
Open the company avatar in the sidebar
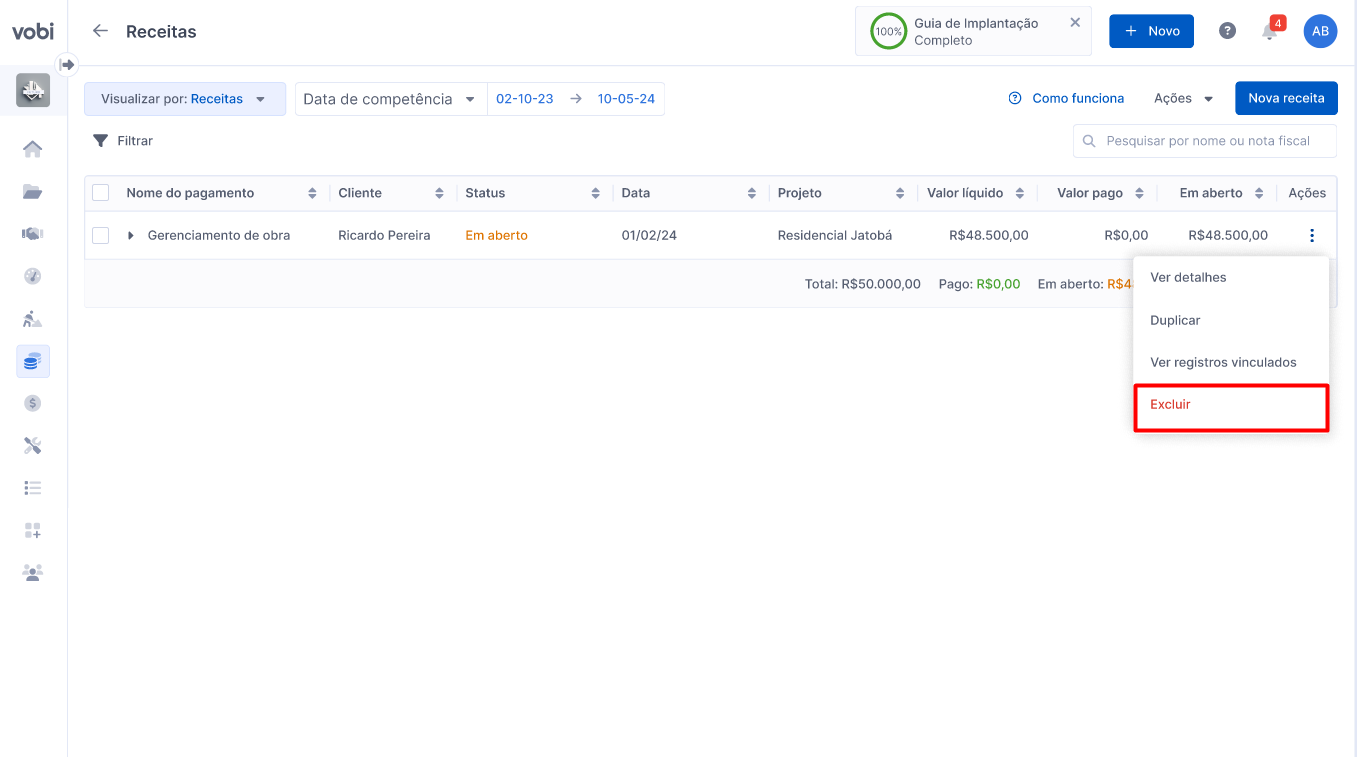33,90
